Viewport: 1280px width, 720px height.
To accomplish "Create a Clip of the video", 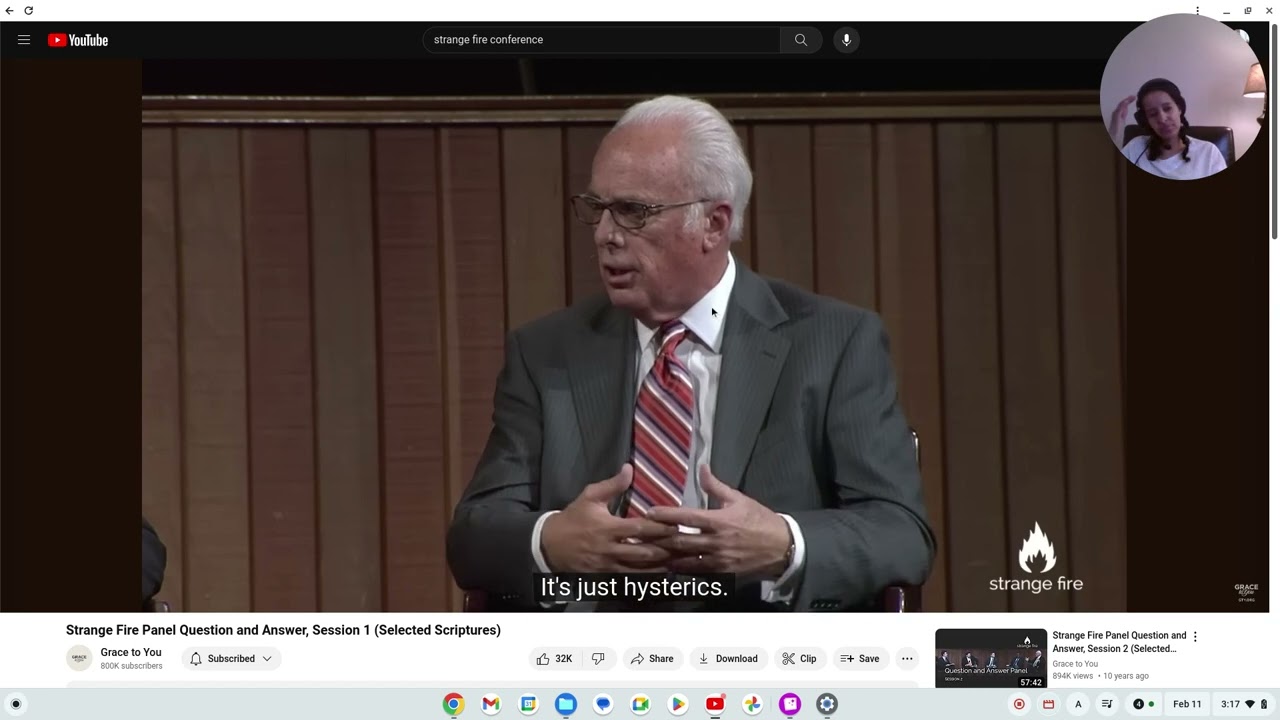I will point(799,659).
